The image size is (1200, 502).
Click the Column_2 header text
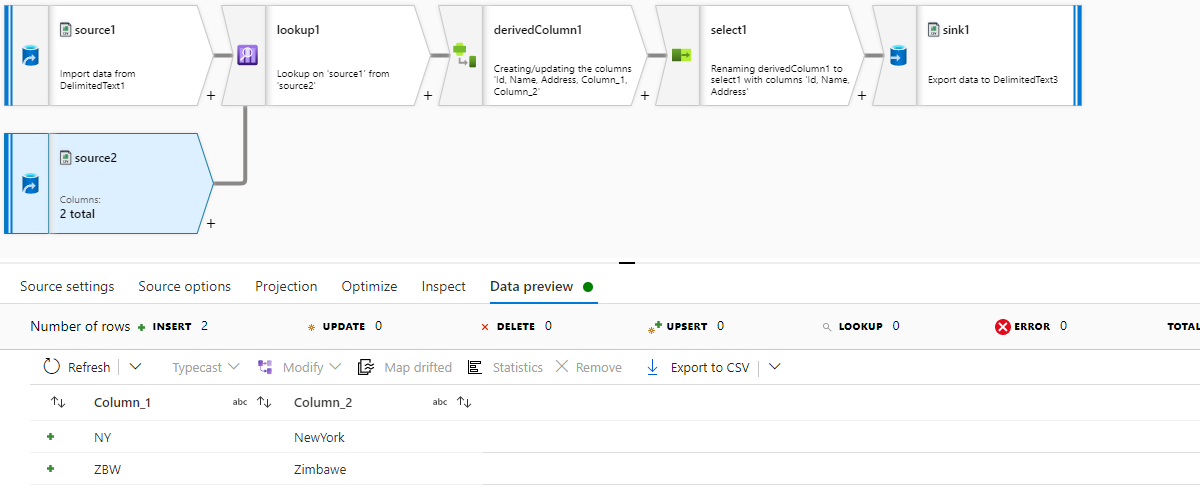(x=323, y=402)
